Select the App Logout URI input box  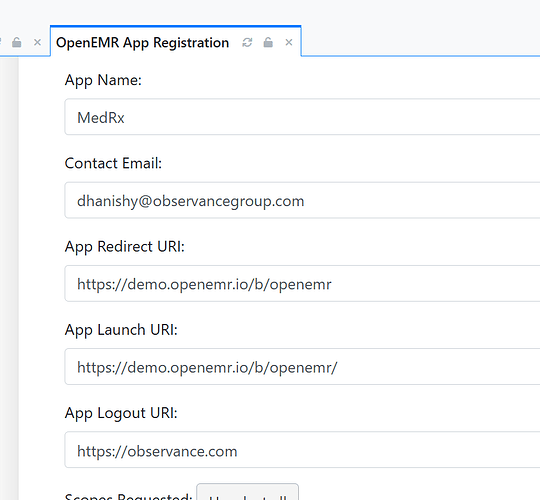302,450
